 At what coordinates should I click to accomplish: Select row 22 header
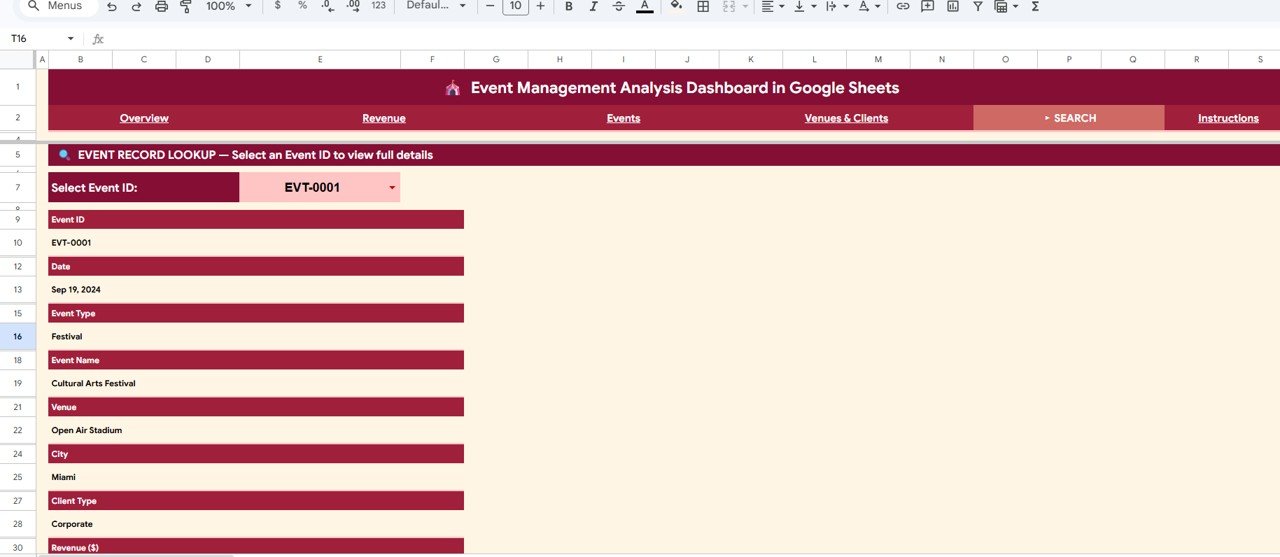17,430
